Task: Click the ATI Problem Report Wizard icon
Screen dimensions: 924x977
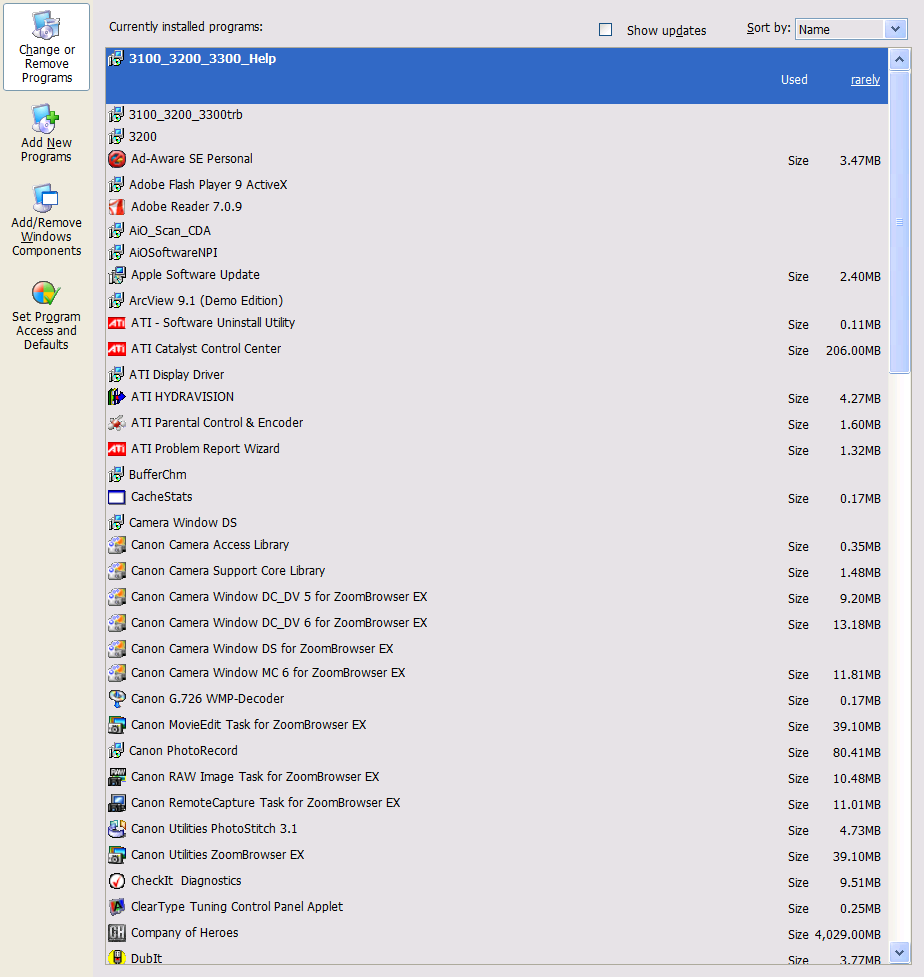Action: (117, 449)
